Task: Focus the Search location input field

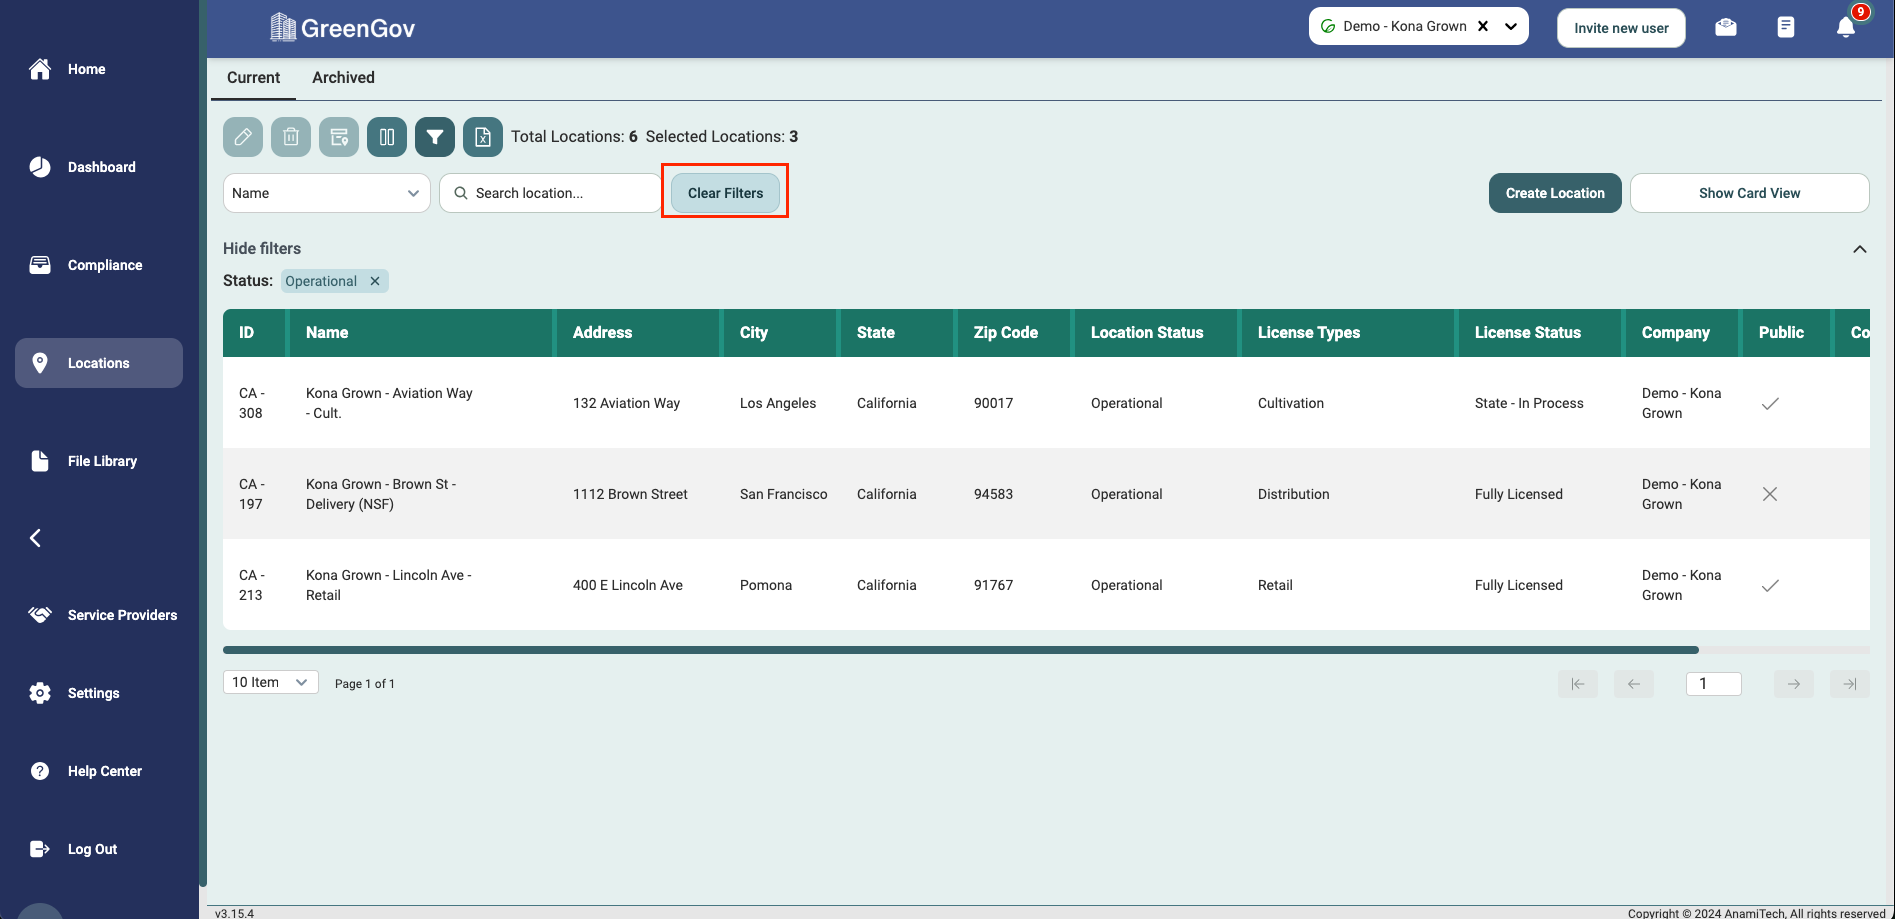Action: pos(551,193)
